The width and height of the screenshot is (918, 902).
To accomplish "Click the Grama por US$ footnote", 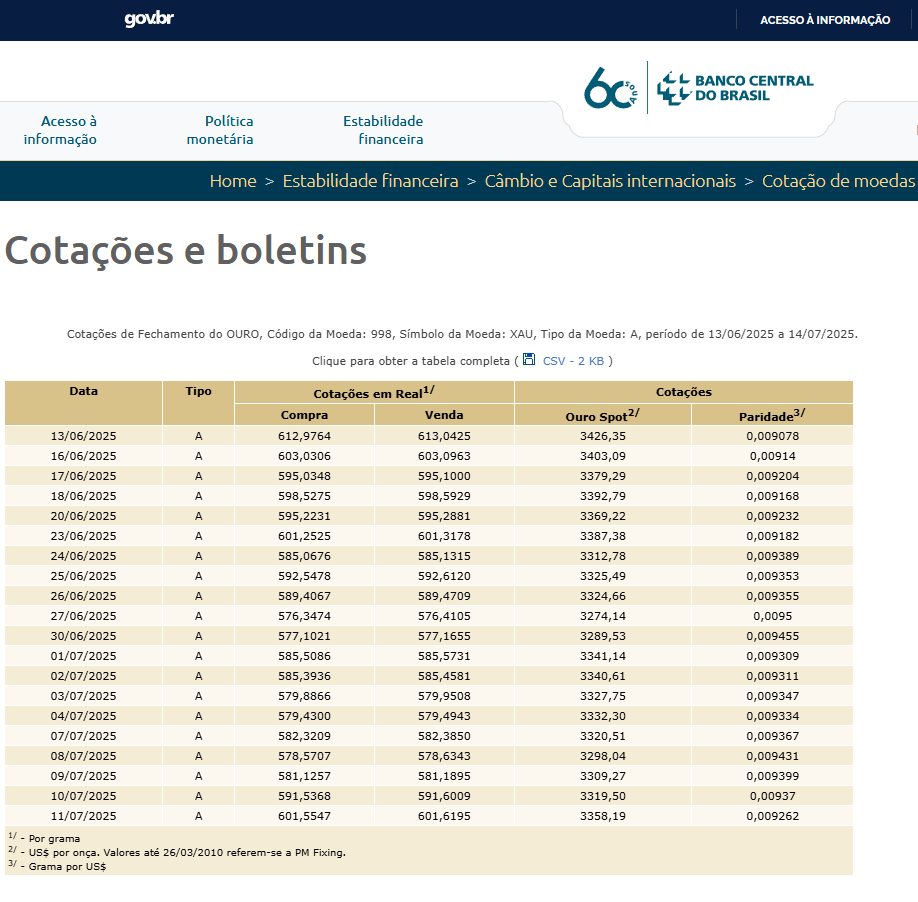I will click(57, 866).
